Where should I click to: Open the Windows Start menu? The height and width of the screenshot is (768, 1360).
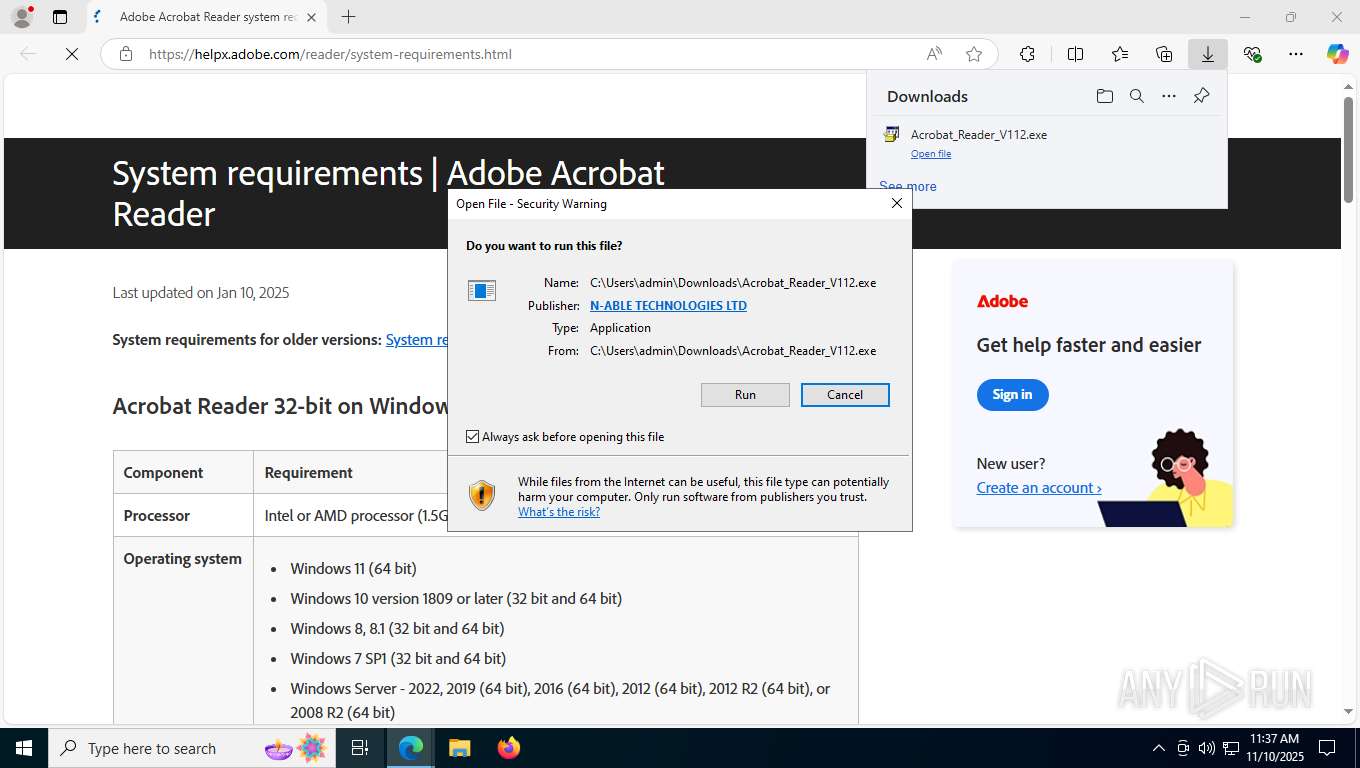pos(24,748)
